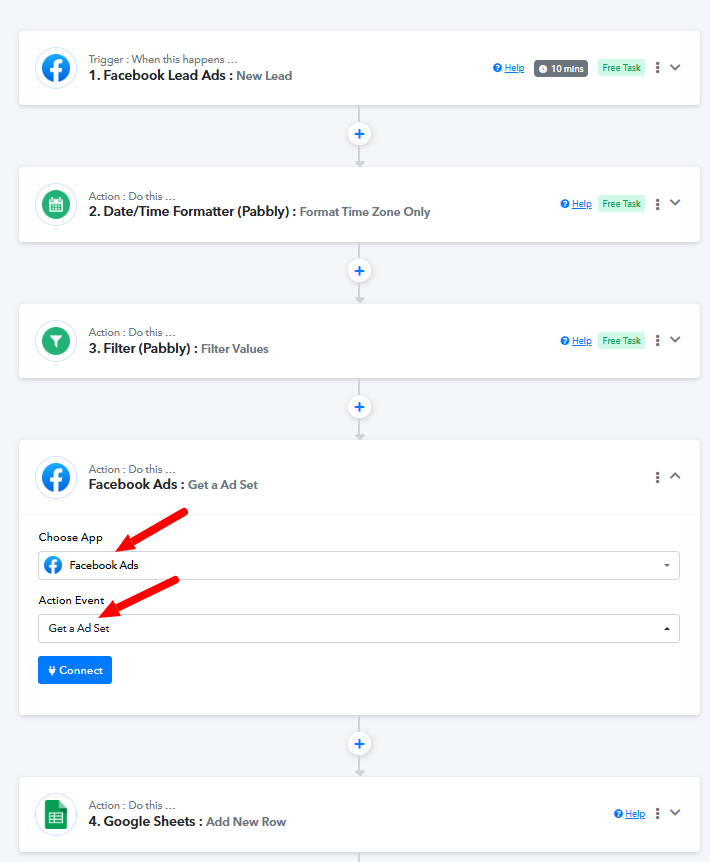Open three-dot menu for Facebook Lead Ads step

pos(657,68)
